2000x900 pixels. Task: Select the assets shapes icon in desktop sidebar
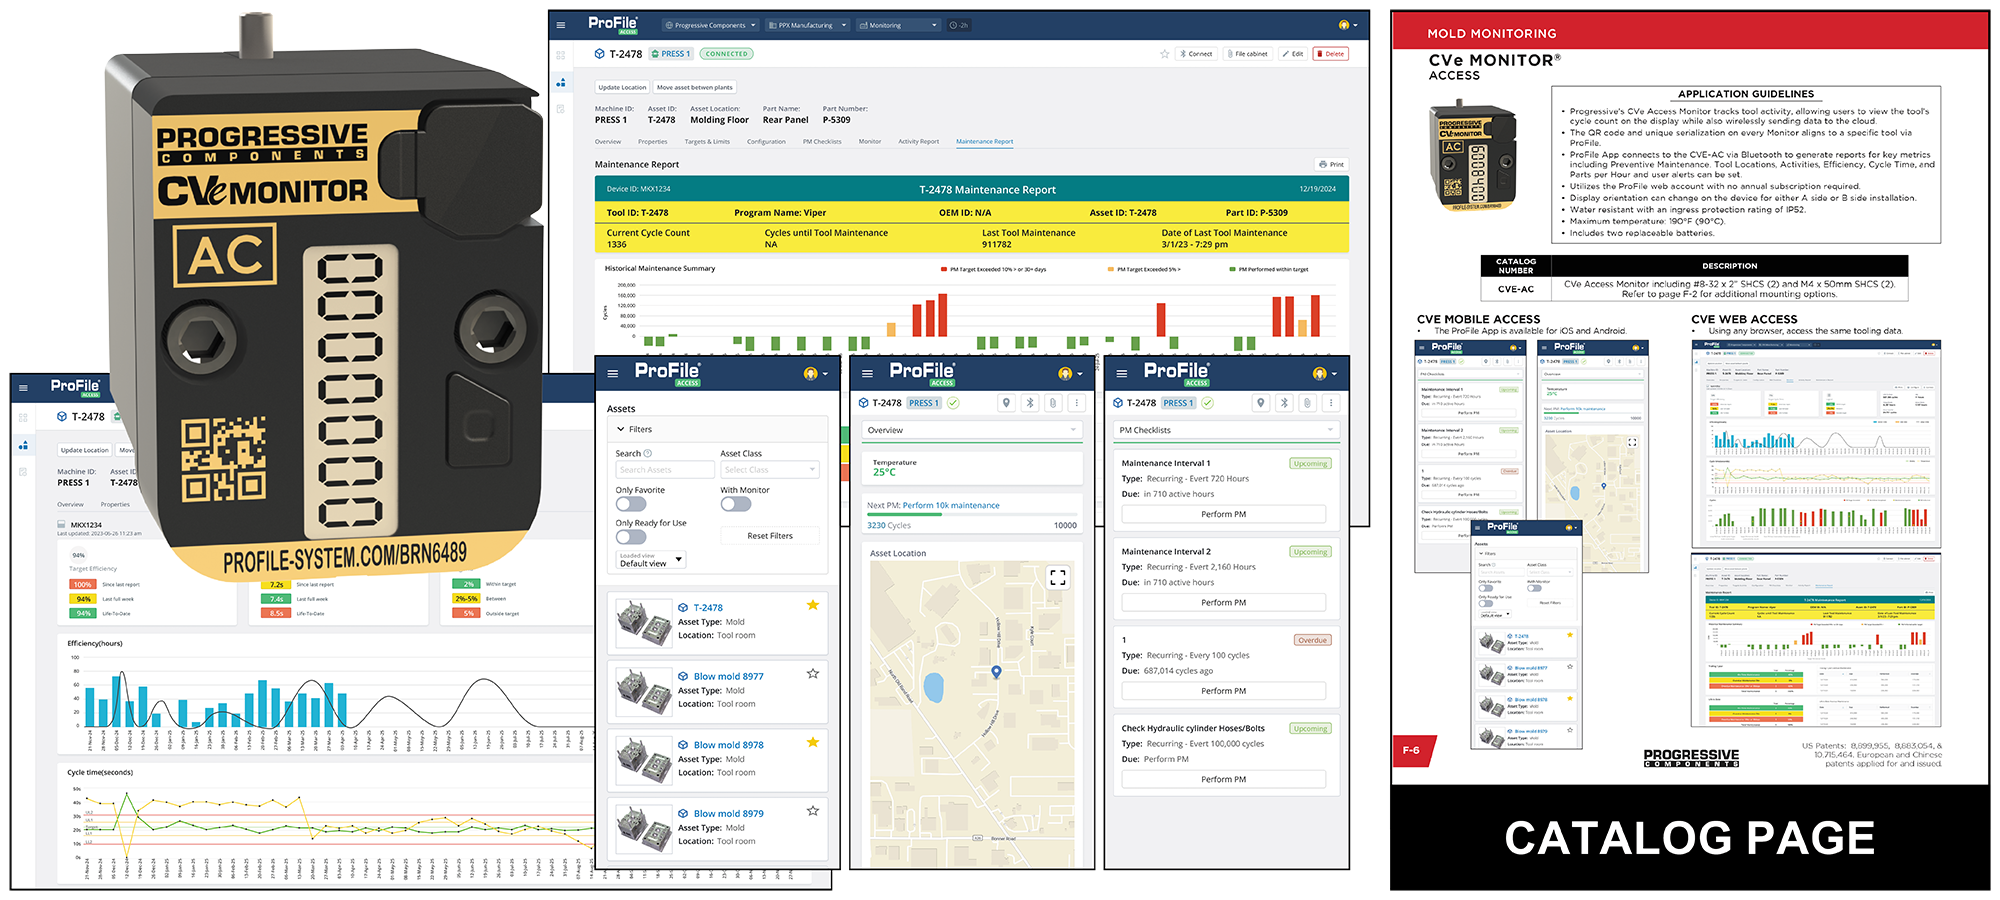pyautogui.click(x=561, y=82)
